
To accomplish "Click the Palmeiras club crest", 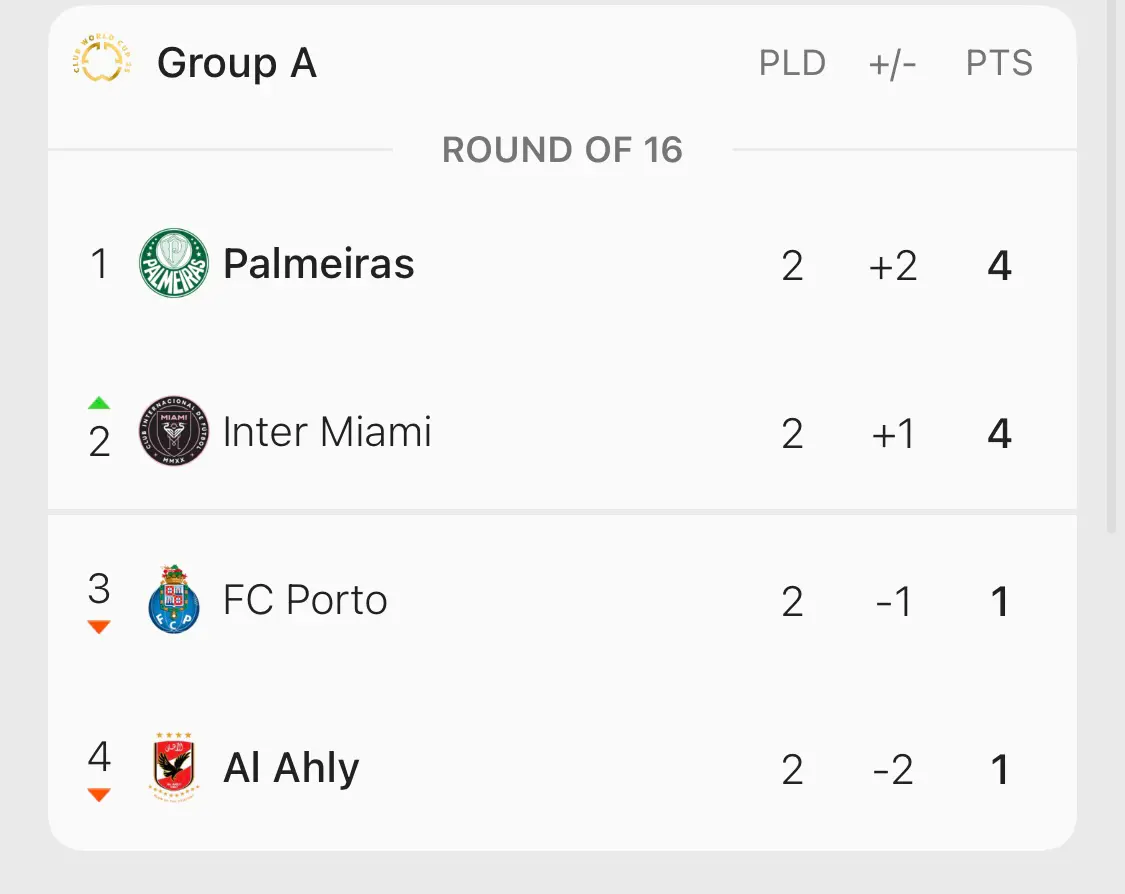I will pos(174,263).
